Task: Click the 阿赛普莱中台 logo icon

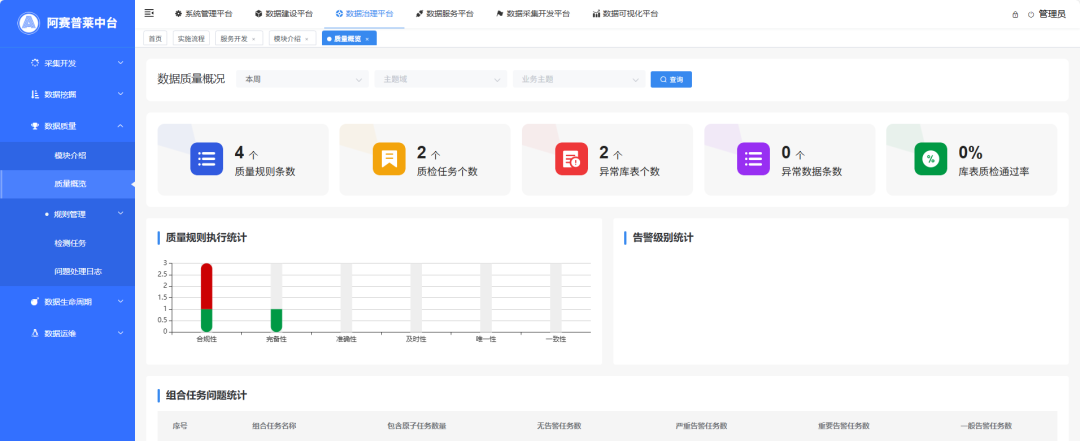Action: [x=28, y=24]
